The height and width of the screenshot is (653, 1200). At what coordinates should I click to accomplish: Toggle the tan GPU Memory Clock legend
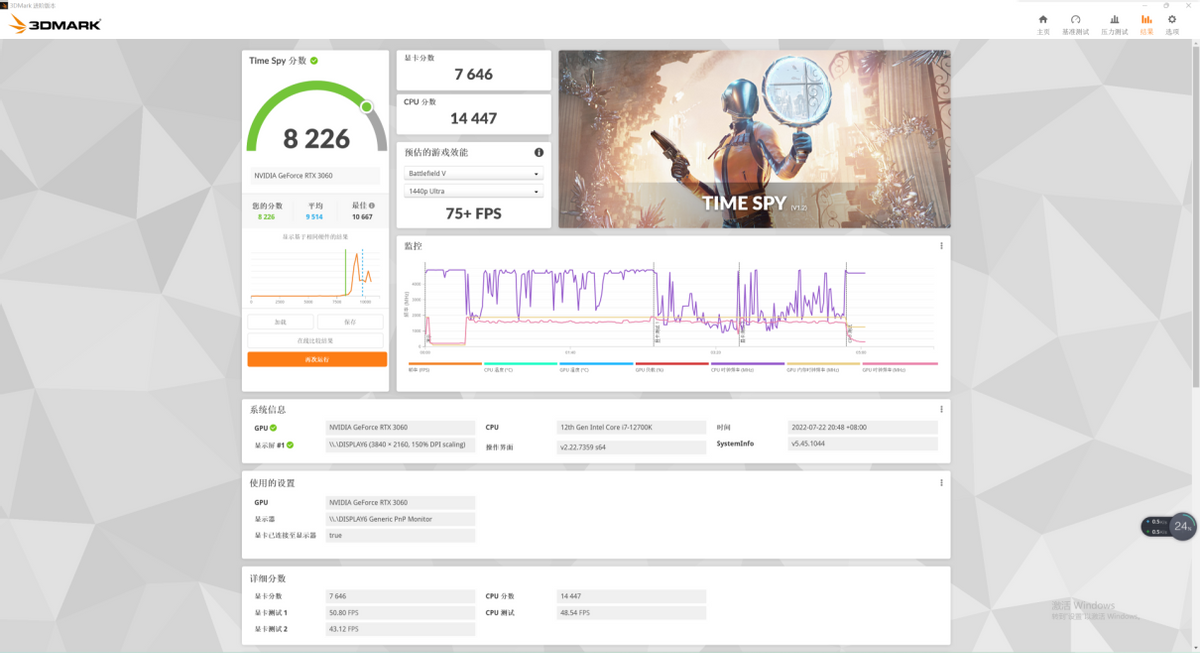point(823,367)
